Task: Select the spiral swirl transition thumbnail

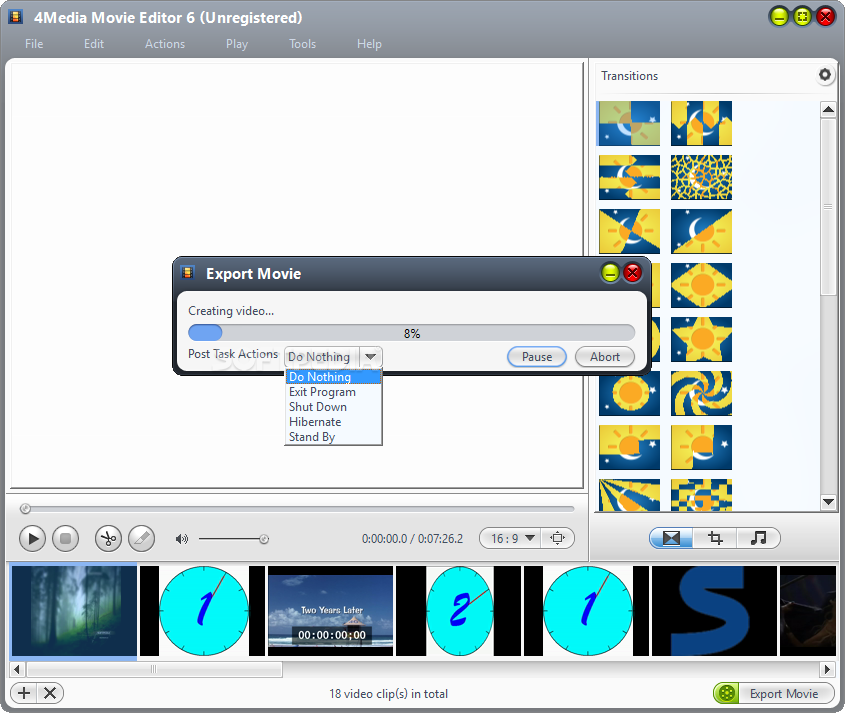Action: point(701,393)
